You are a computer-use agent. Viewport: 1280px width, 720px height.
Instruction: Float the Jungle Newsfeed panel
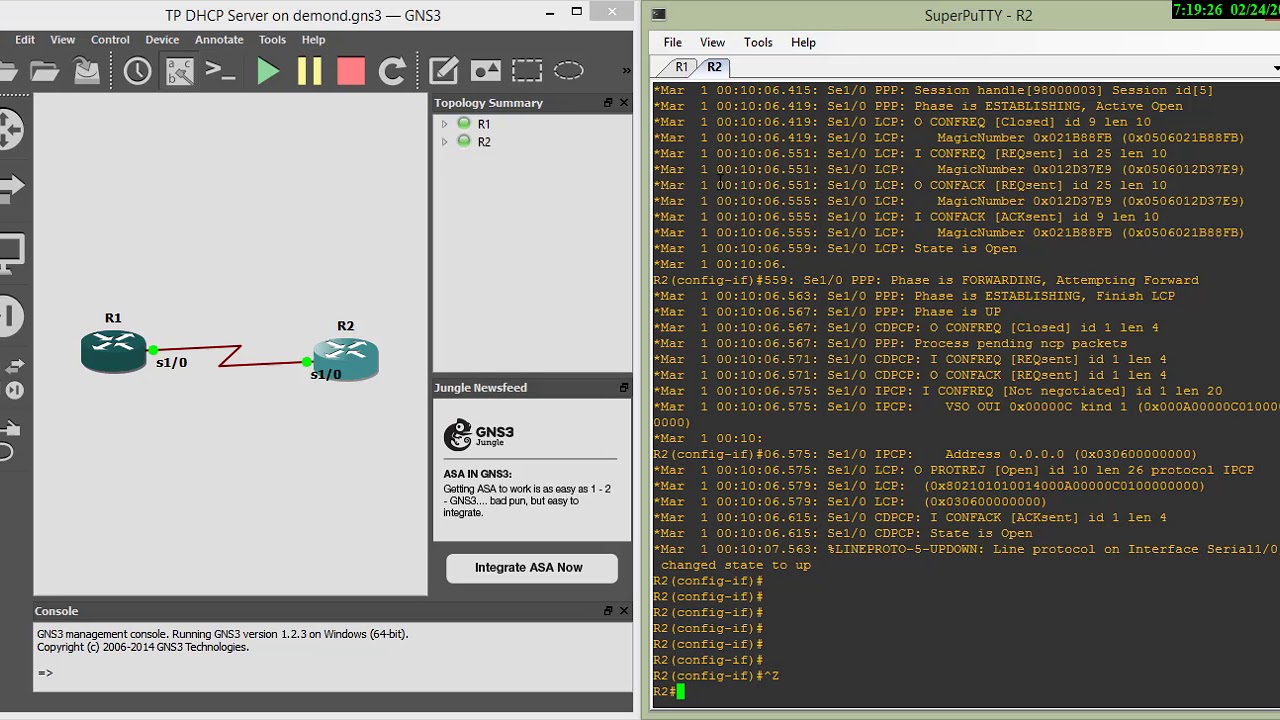pyautogui.click(x=624, y=388)
